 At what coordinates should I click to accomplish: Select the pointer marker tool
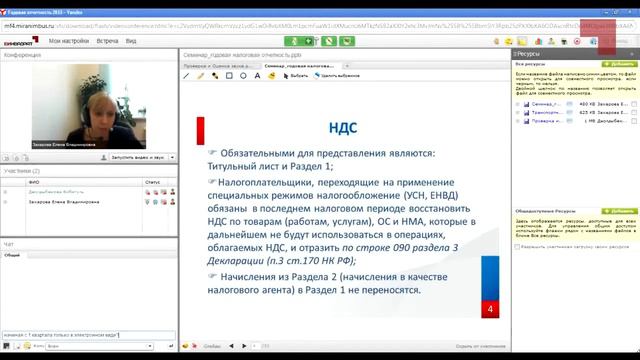click(x=215, y=76)
